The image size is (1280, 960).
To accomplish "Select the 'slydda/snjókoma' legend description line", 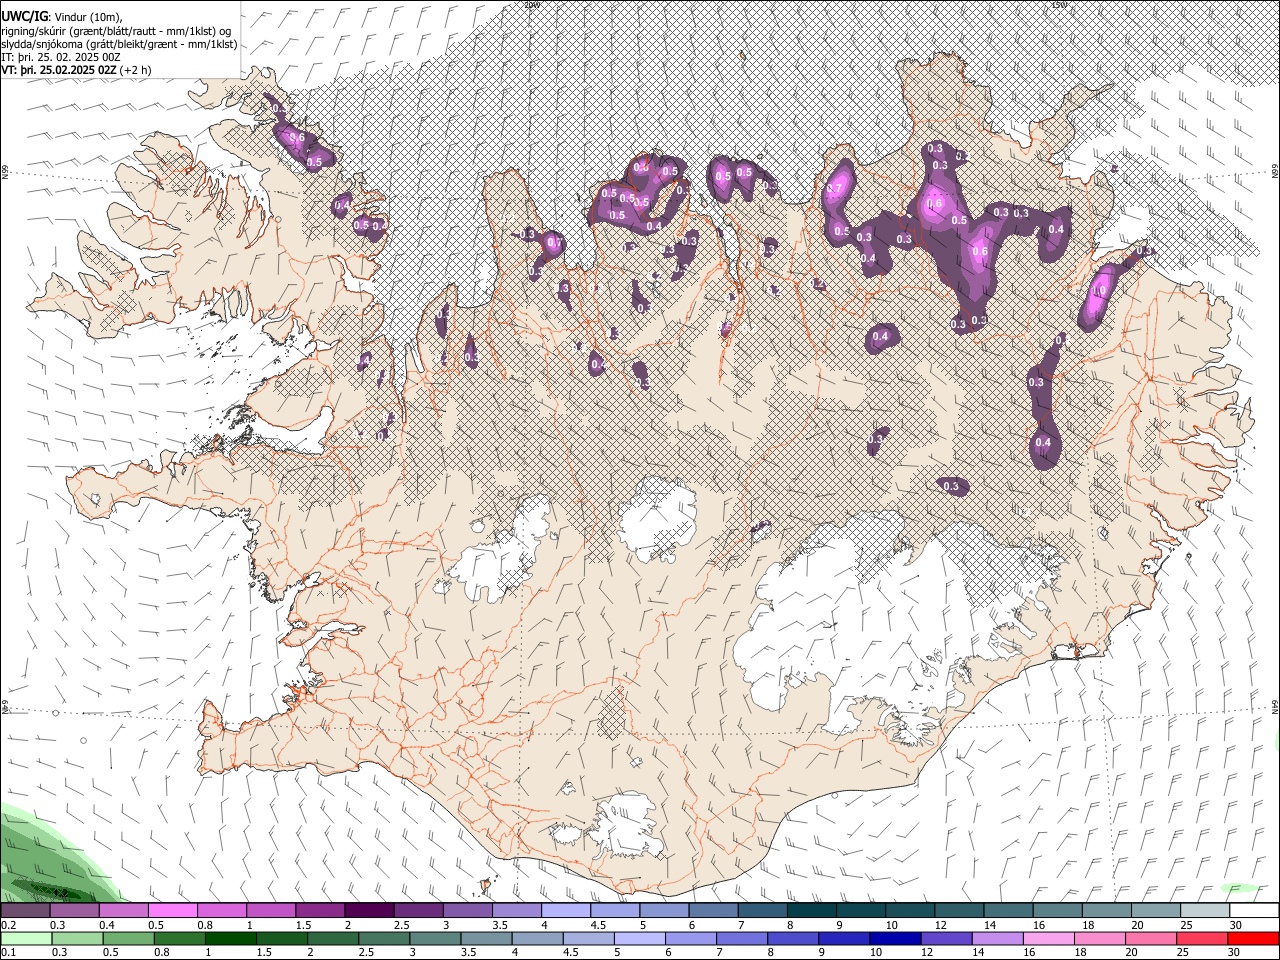I will coord(120,44).
